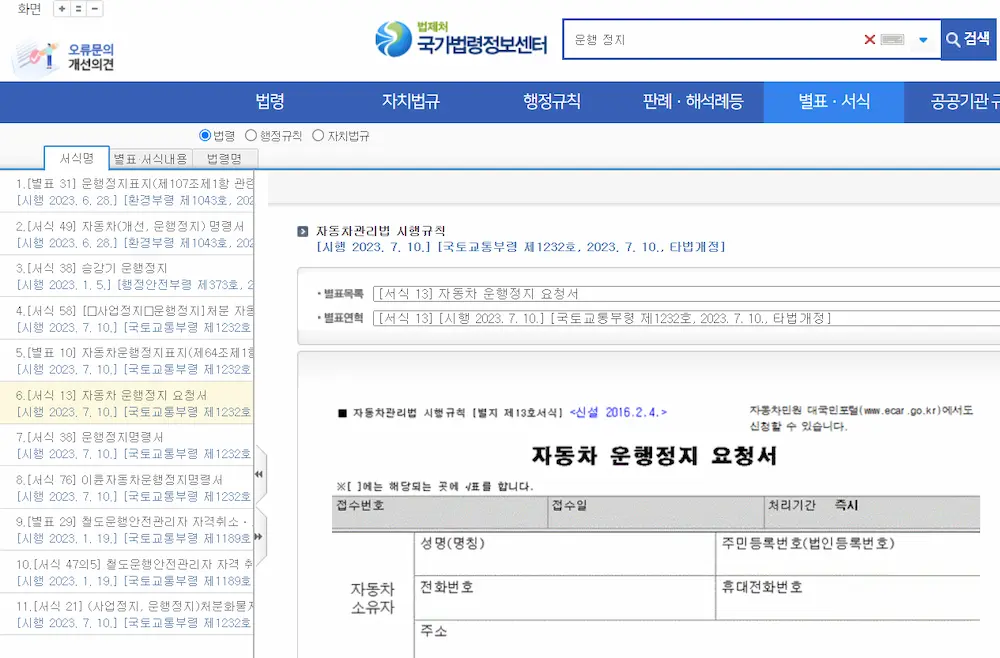Viewport: 1000px width, 658px height.
Task: Reset screen size with equals button
Action: (x=78, y=9)
